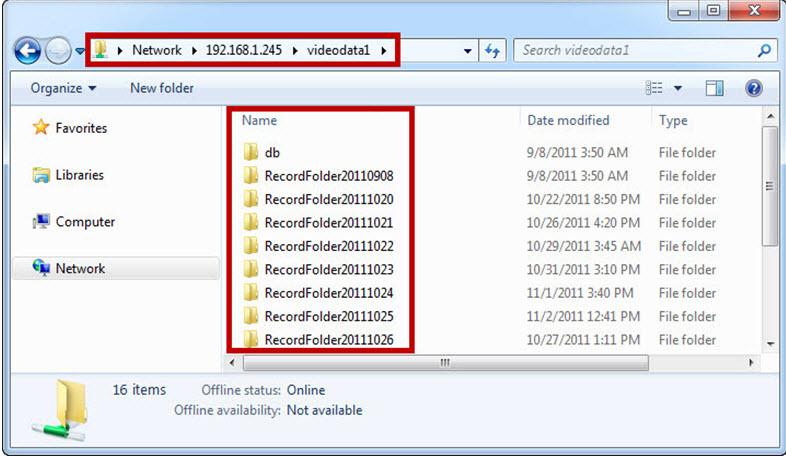Click the horizontal scrollbar right arrow
This screenshot has width=786, height=456.
750,362
